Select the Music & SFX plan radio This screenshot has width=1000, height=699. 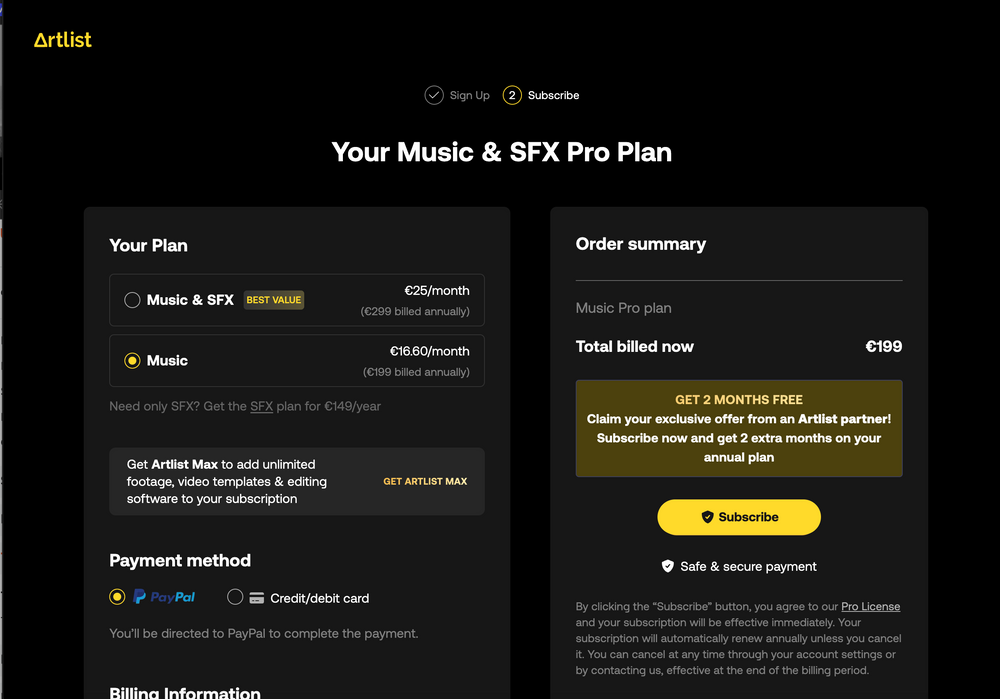click(132, 300)
